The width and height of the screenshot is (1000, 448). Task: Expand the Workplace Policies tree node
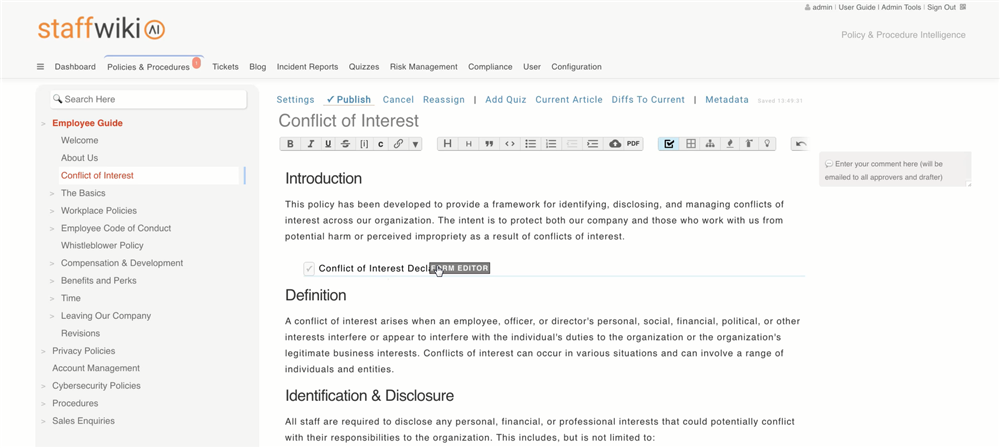tap(52, 211)
